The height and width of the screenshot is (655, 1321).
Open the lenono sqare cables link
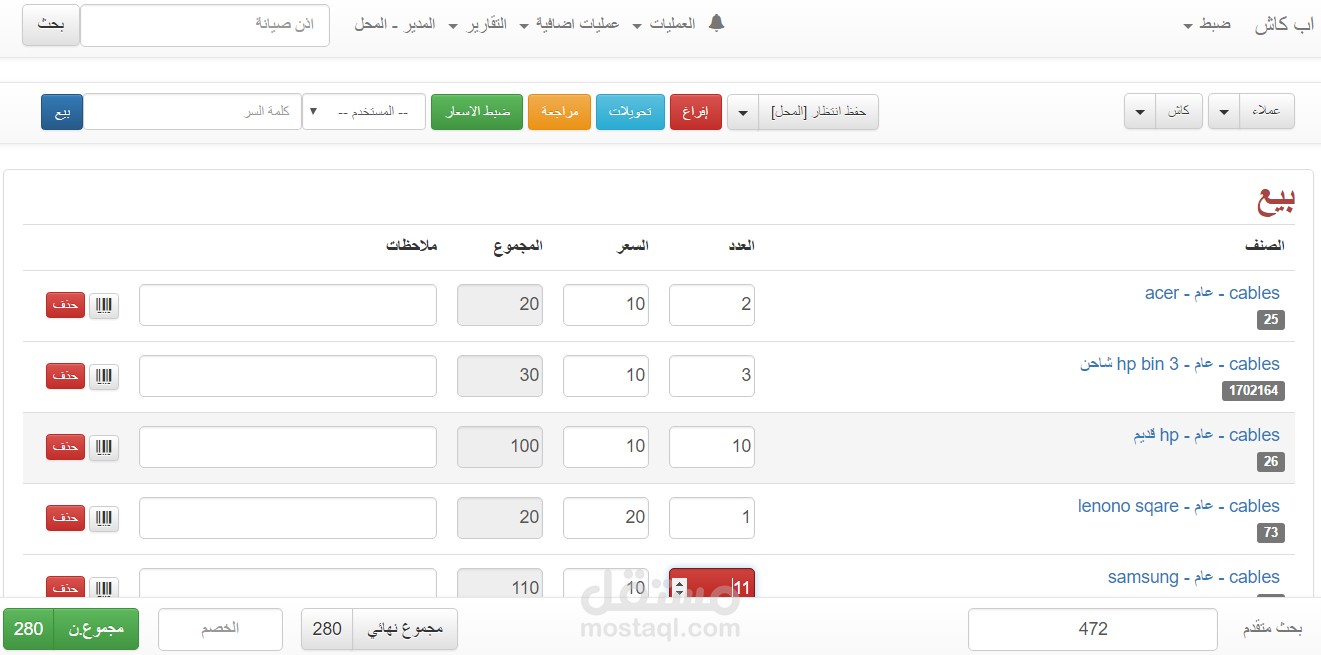click(x=1179, y=506)
